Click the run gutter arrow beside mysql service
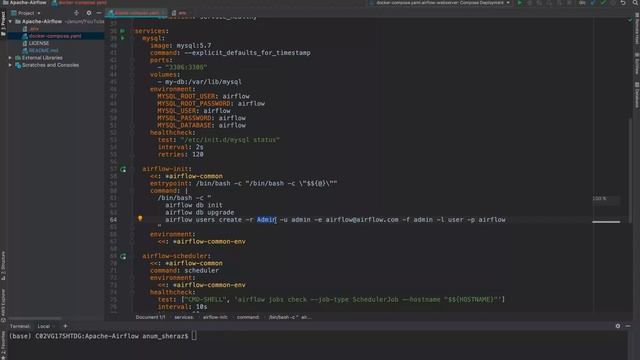 [123, 38]
